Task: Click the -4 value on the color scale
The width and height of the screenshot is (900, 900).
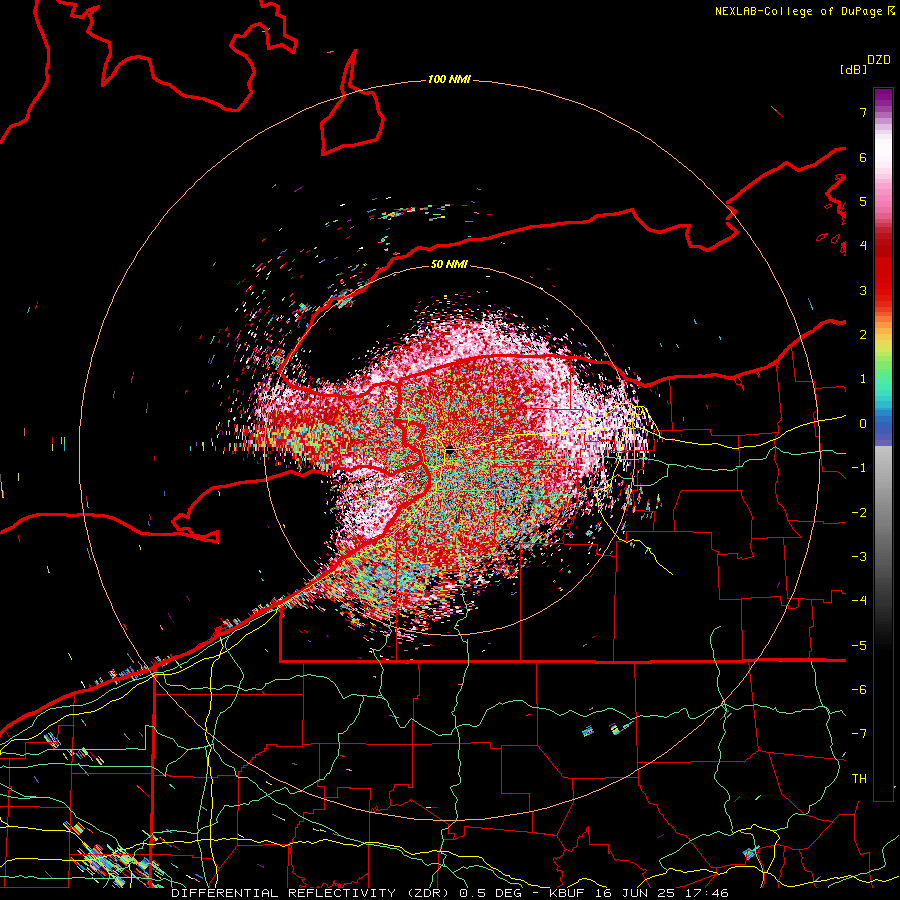Action: click(x=859, y=601)
